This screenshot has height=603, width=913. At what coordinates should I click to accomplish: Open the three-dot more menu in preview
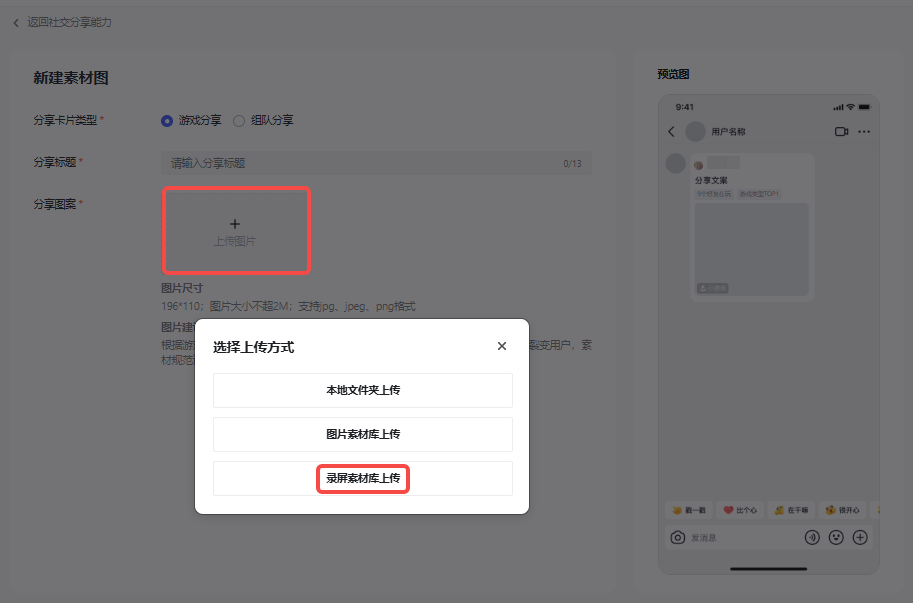pos(864,131)
